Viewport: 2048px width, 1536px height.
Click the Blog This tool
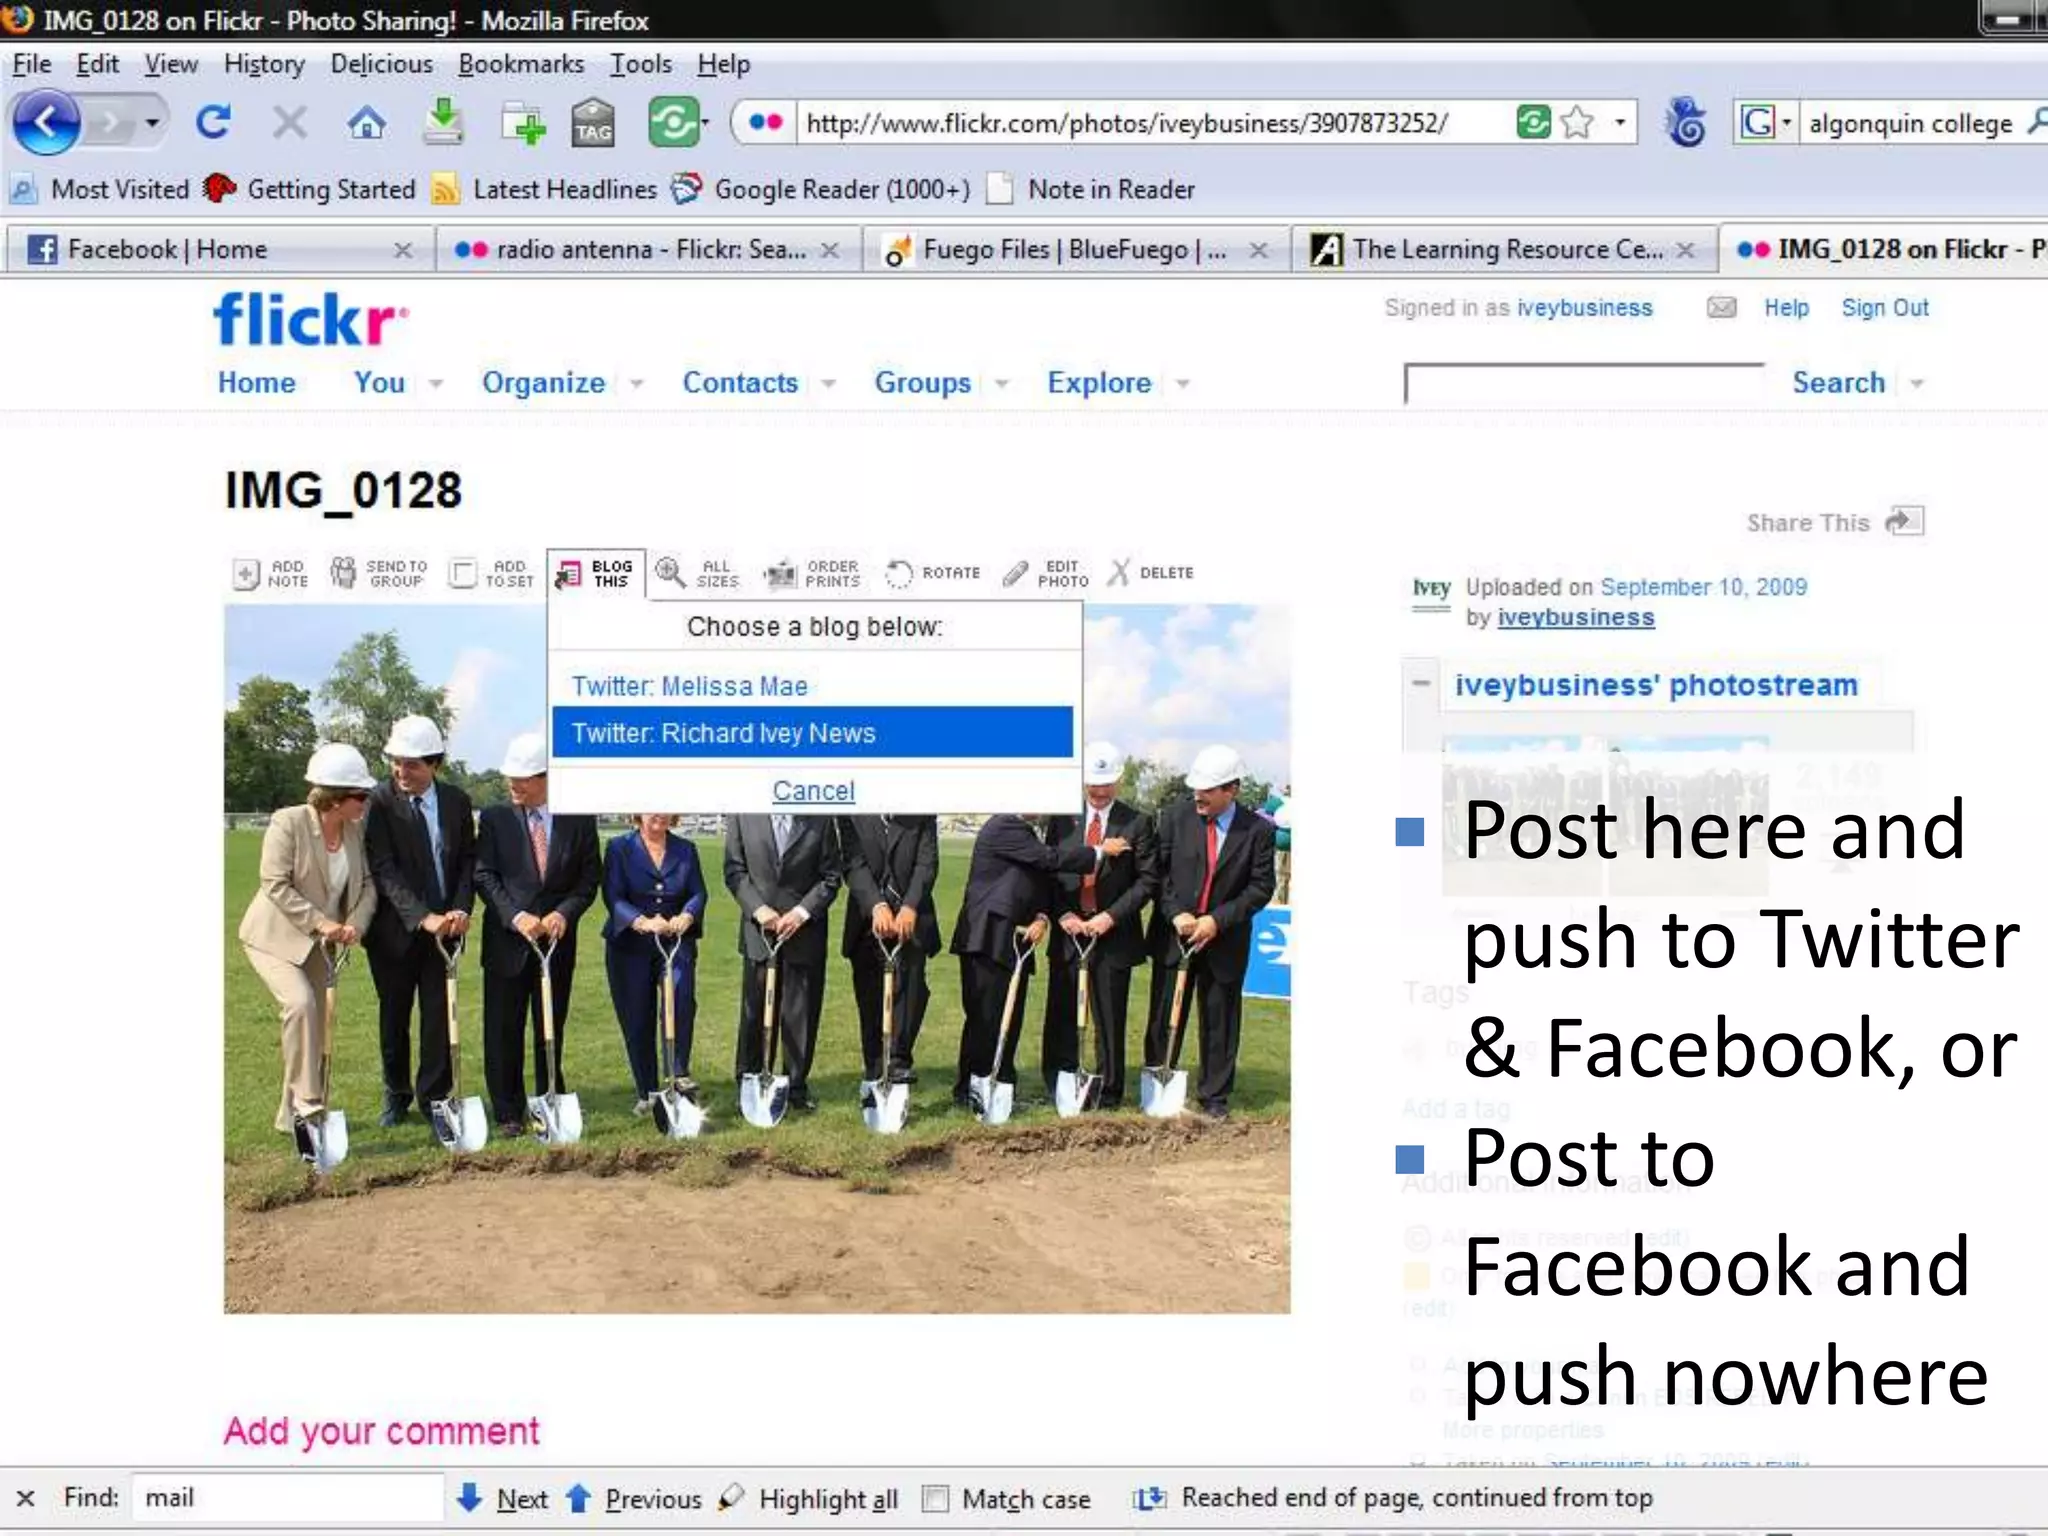595,573
